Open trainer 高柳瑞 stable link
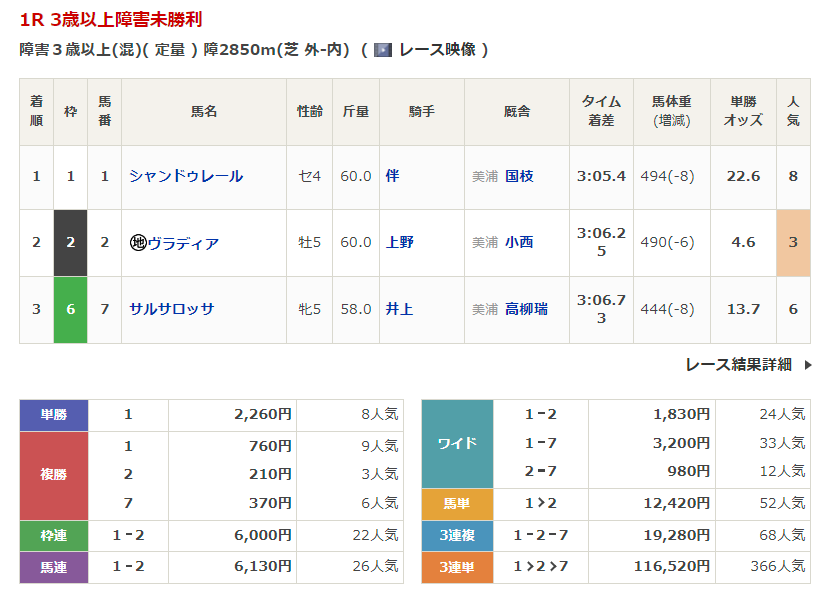Image resolution: width=824 pixels, height=590 pixels. [526, 309]
